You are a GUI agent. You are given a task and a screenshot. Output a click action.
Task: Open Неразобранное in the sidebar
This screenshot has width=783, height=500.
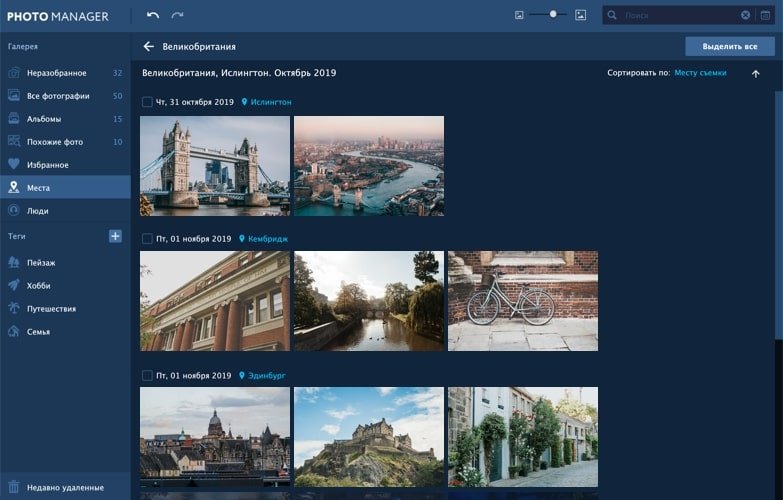65,73
